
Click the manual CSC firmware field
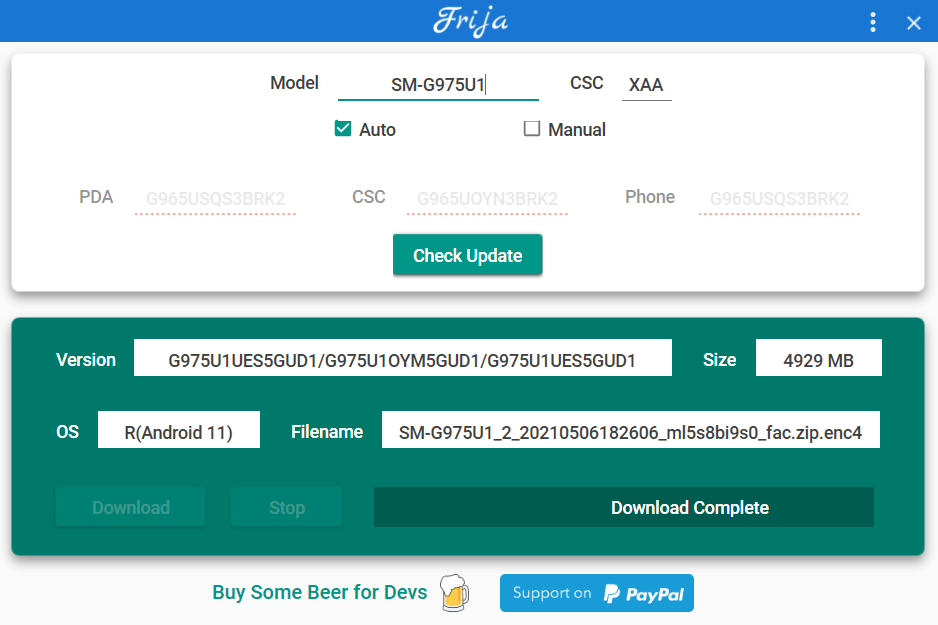pyautogui.click(x=487, y=199)
